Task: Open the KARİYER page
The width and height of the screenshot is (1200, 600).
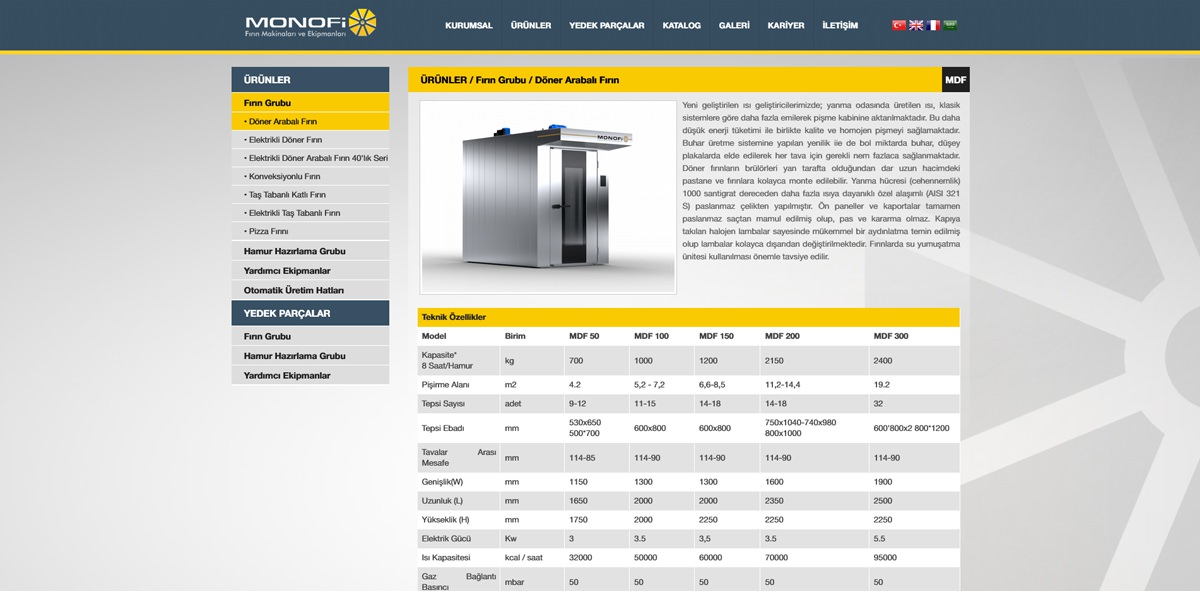Action: pos(786,25)
